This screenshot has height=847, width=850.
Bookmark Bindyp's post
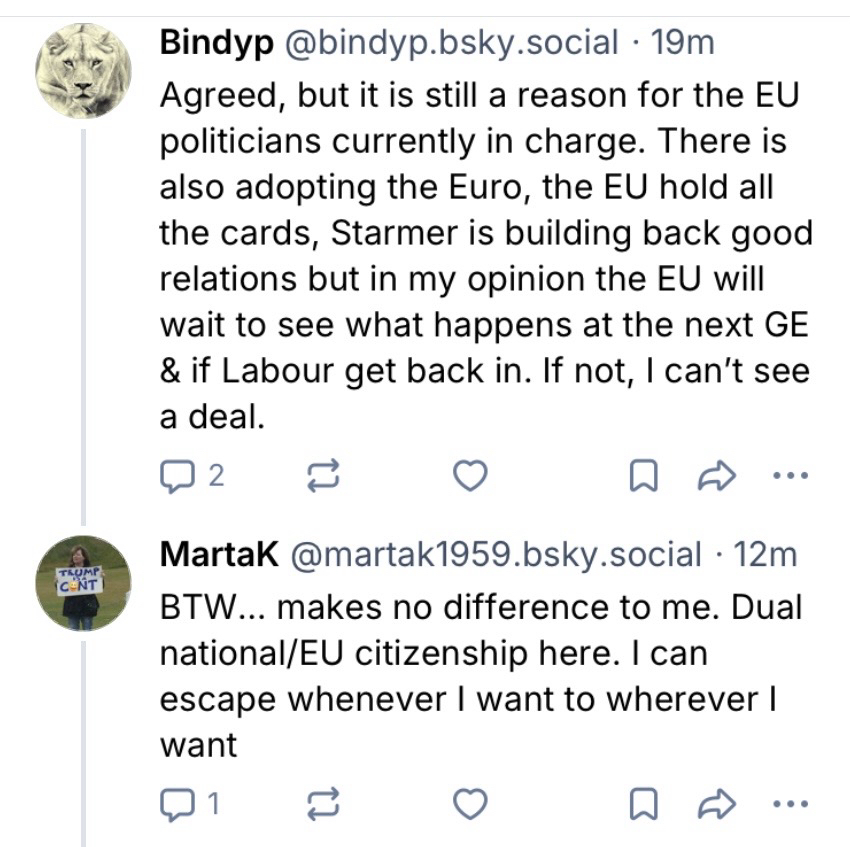[643, 478]
